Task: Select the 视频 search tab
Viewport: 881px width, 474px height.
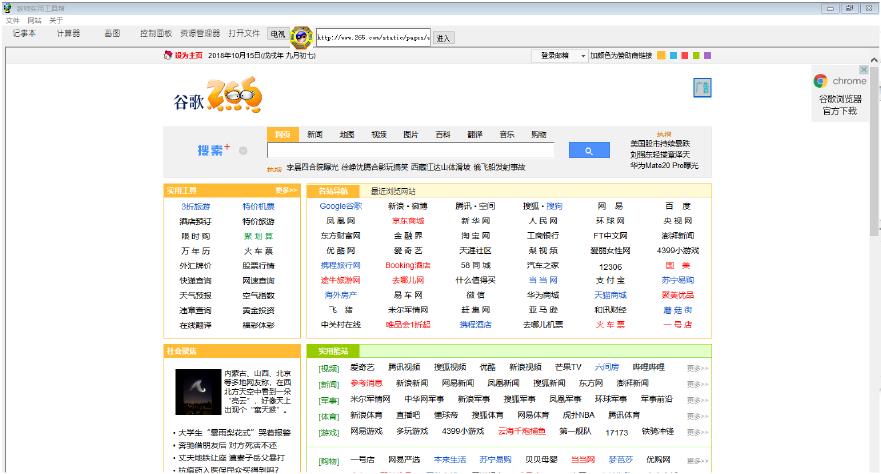Action: [x=379, y=135]
